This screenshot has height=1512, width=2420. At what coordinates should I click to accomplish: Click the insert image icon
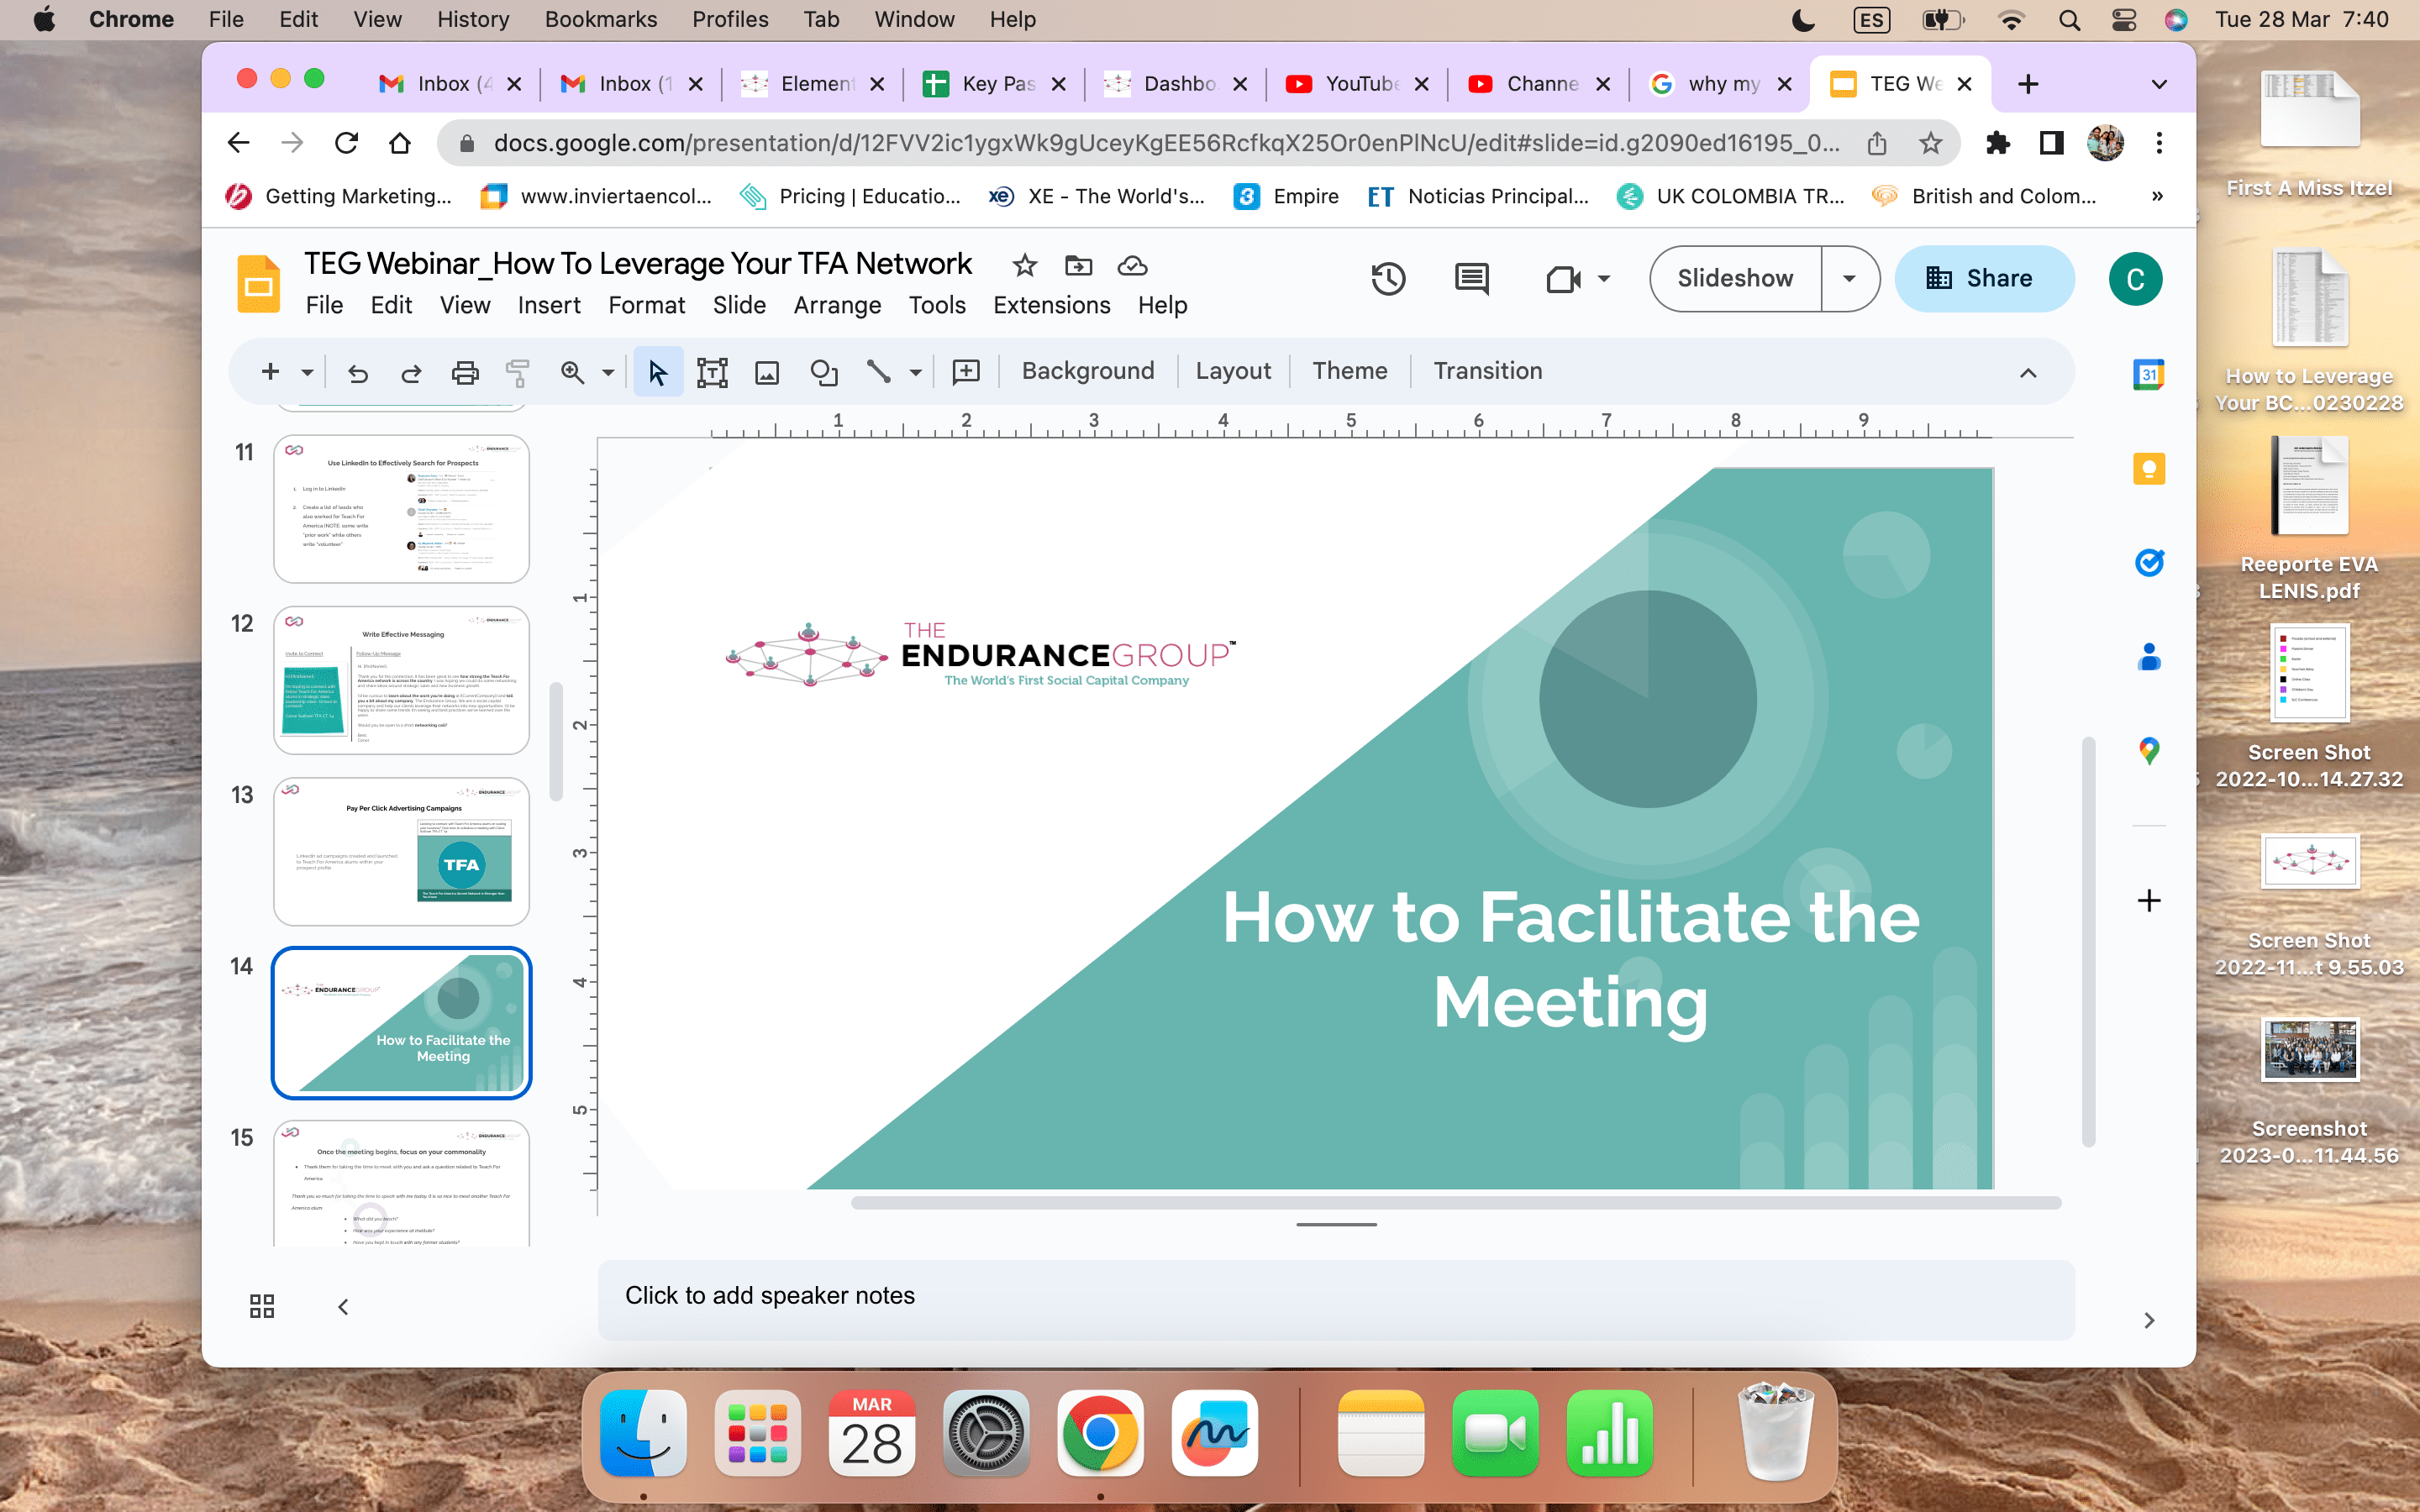pyautogui.click(x=767, y=372)
